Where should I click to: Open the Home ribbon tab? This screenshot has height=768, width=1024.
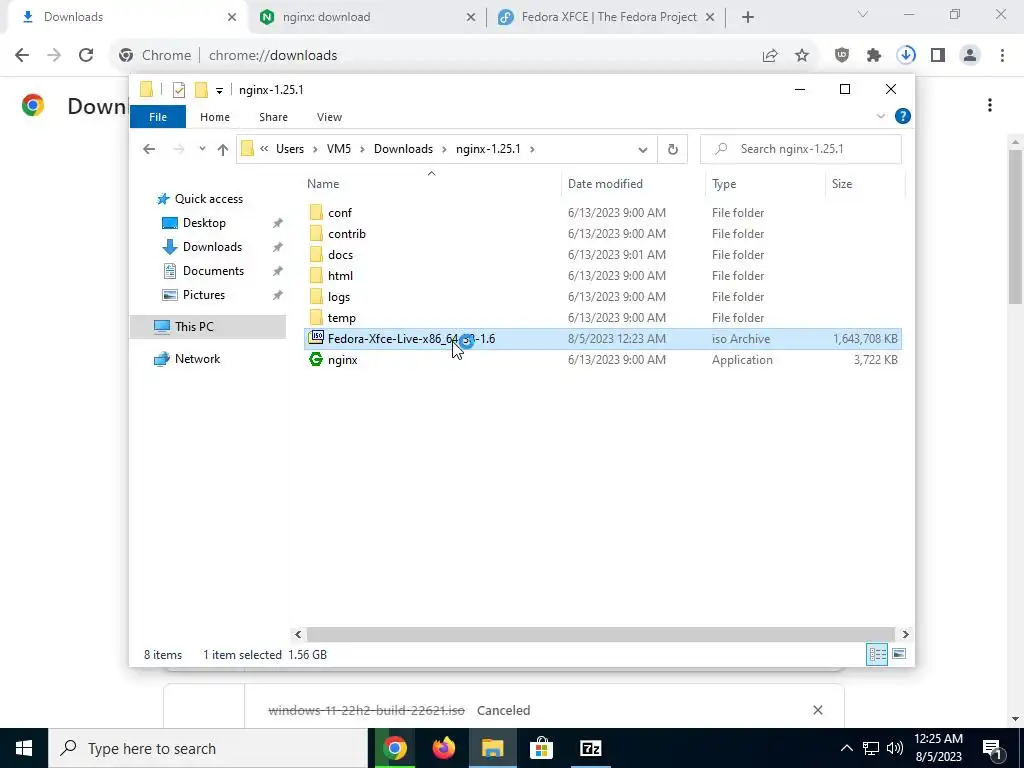(215, 117)
